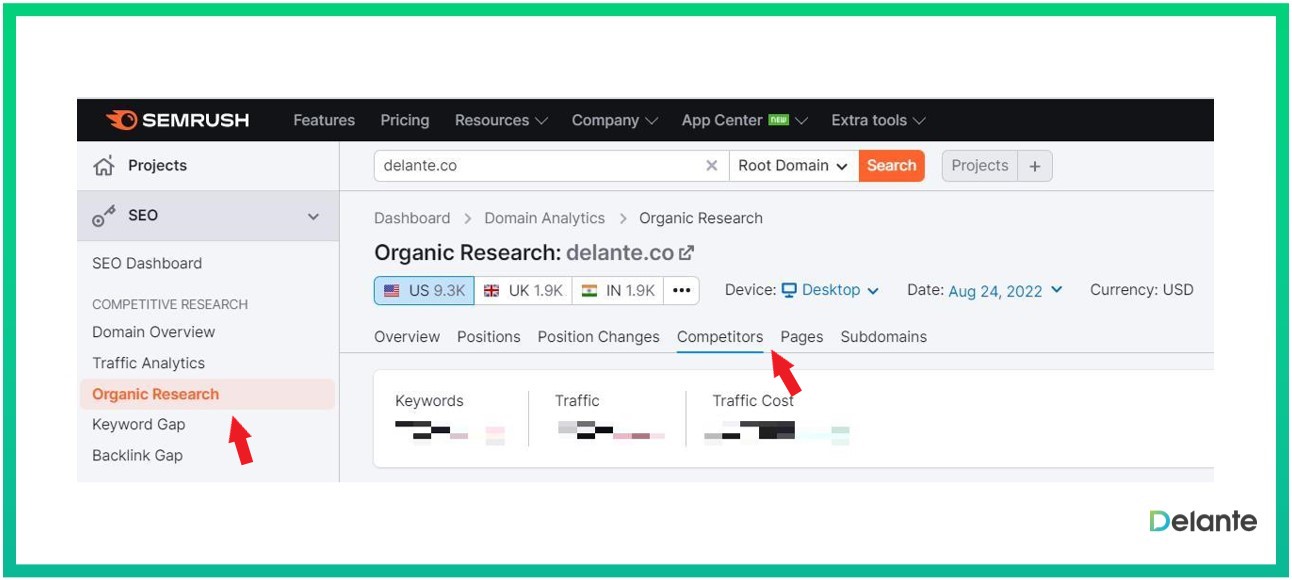Open Features in the top navigation
This screenshot has width=1292, height=580.
pyautogui.click(x=324, y=120)
